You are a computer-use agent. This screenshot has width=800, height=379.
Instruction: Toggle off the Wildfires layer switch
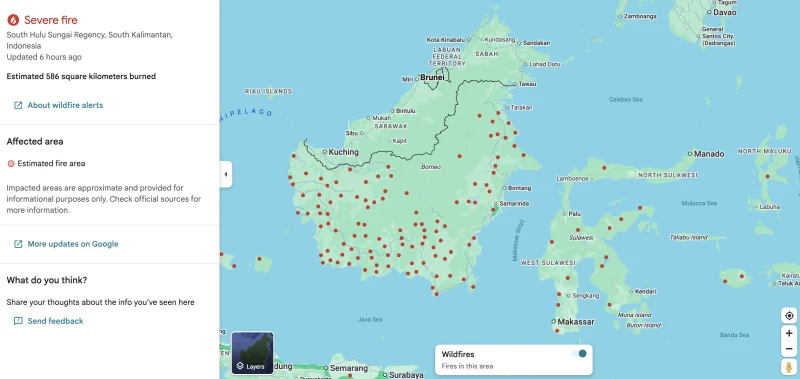(580, 353)
